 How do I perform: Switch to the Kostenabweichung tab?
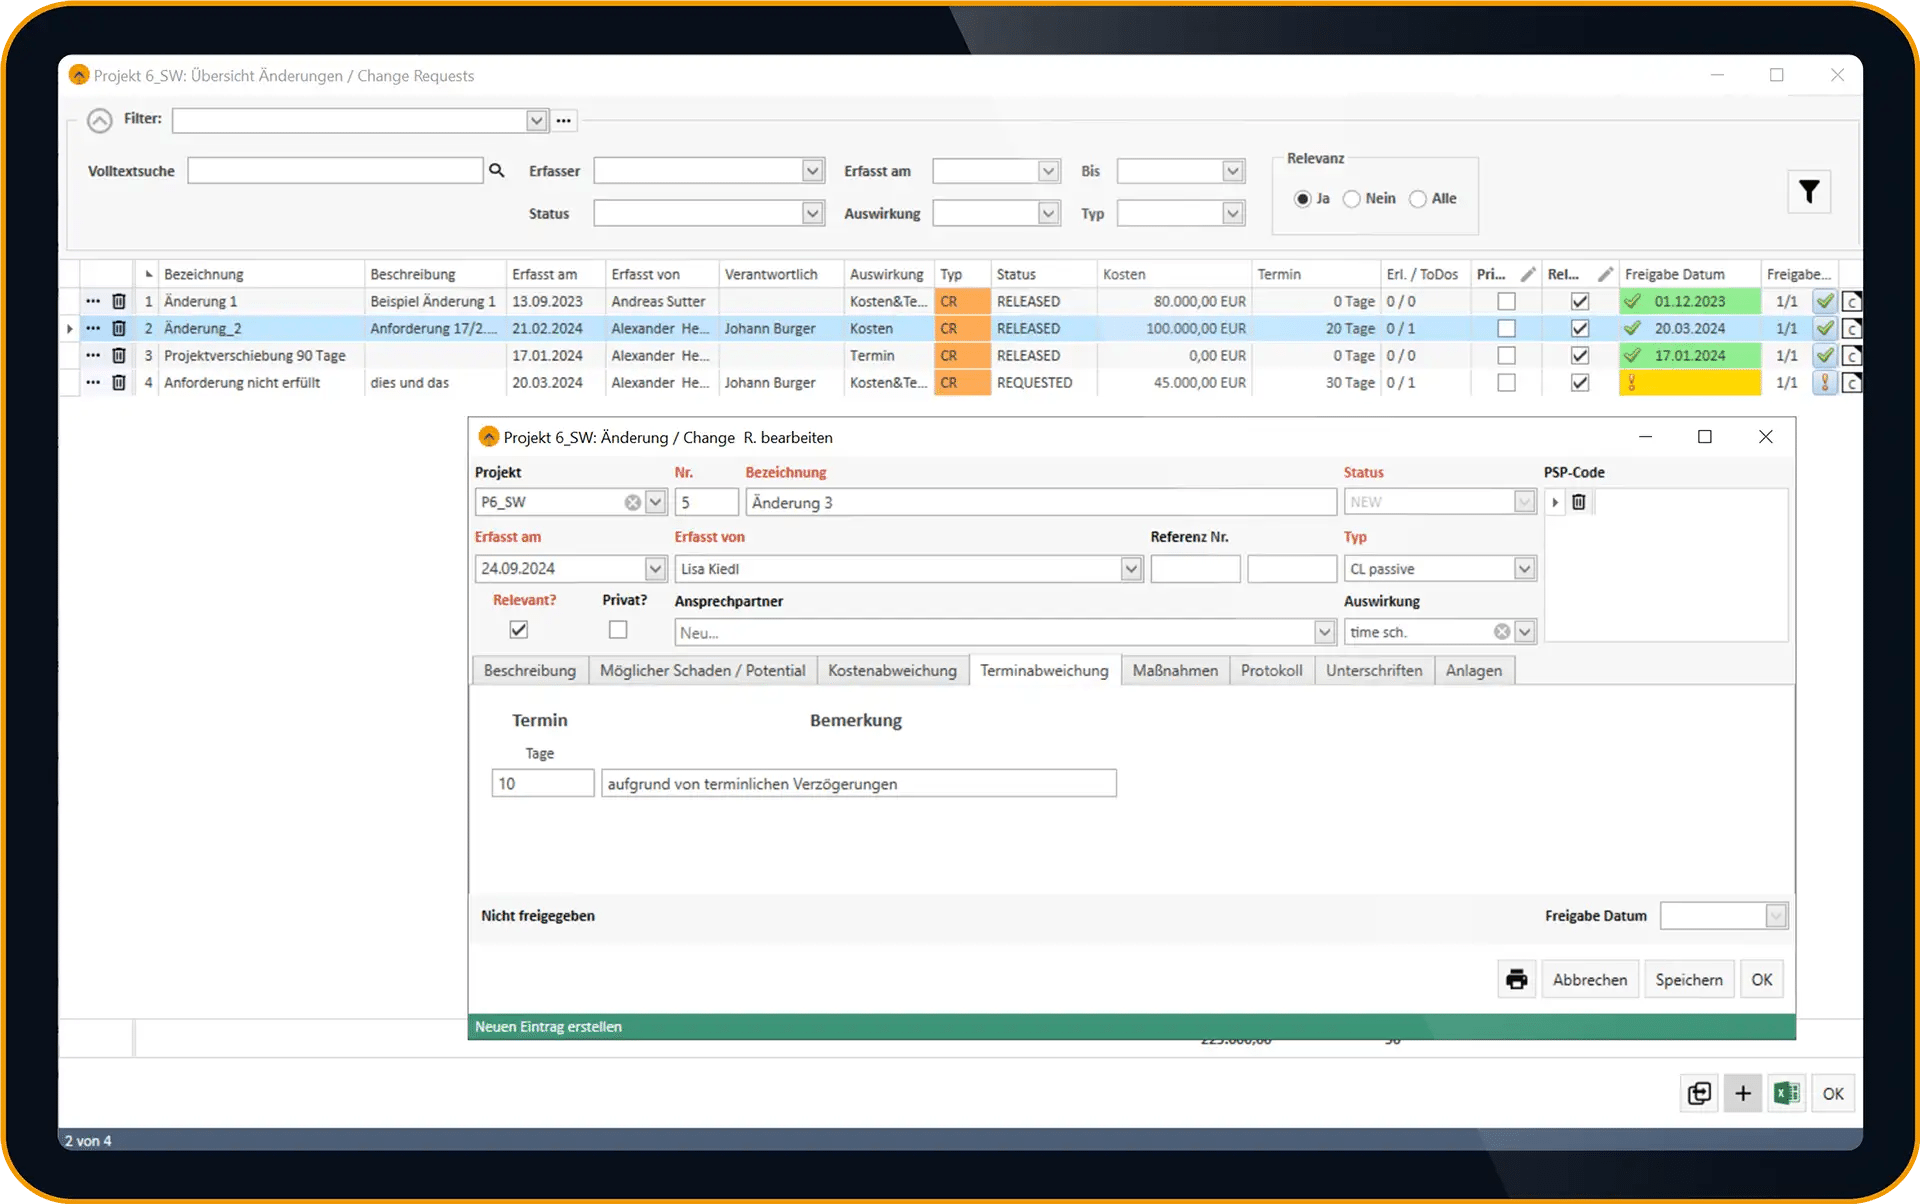click(x=892, y=671)
